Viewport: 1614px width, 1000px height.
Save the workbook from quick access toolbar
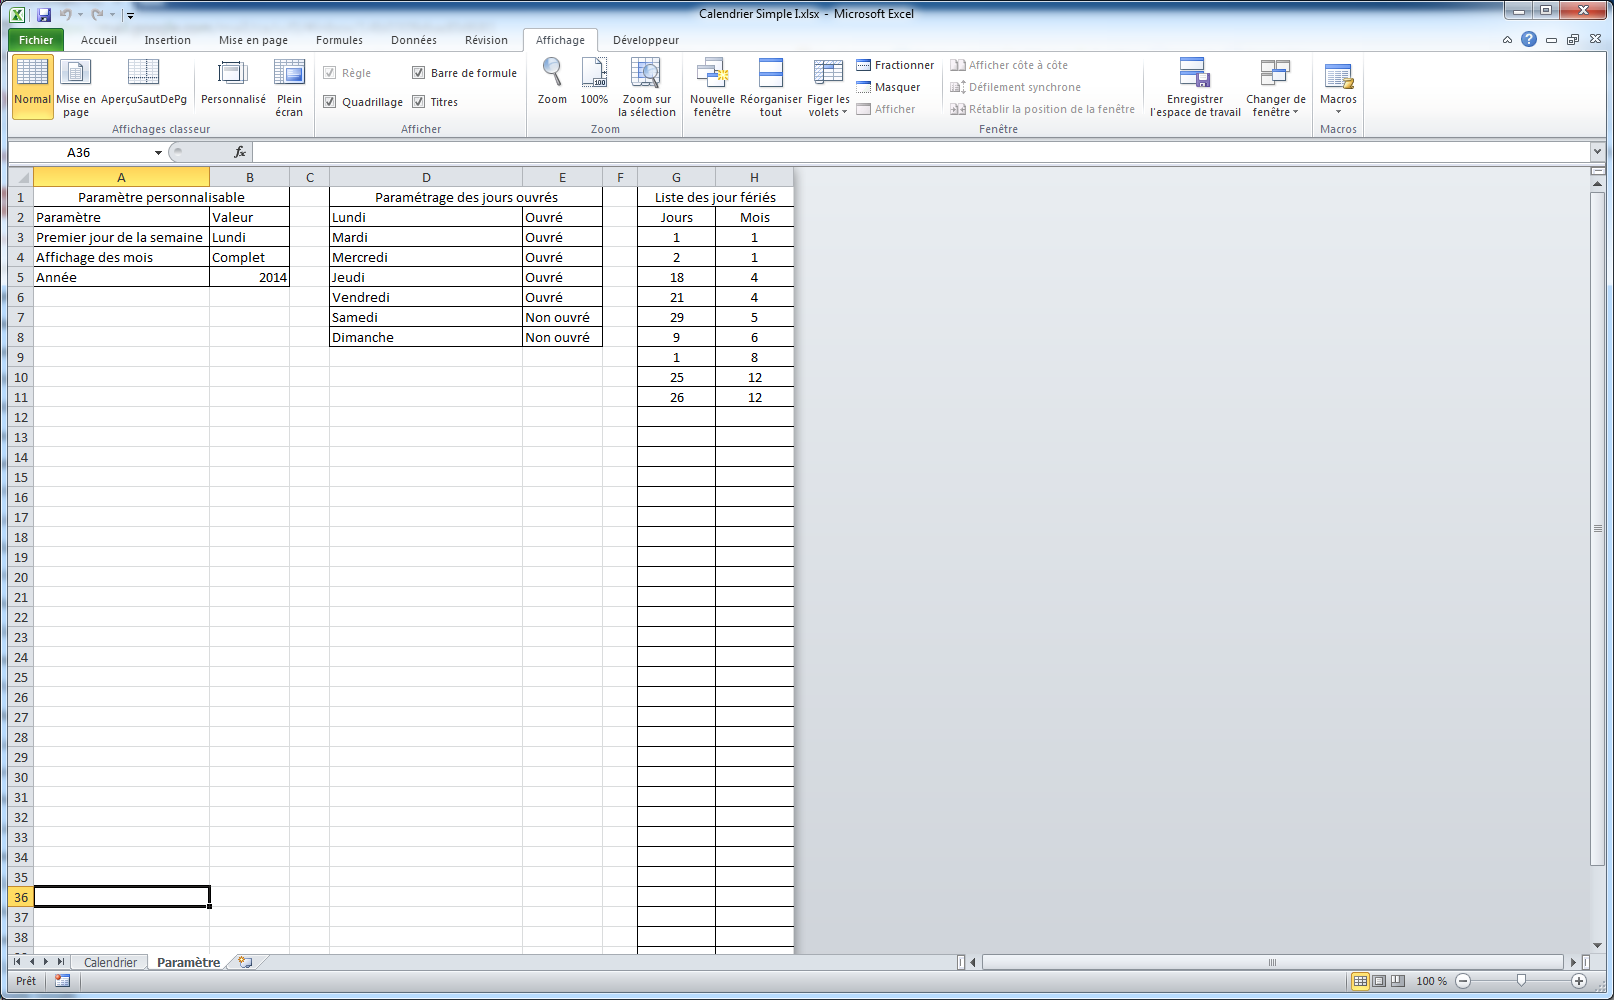point(44,14)
